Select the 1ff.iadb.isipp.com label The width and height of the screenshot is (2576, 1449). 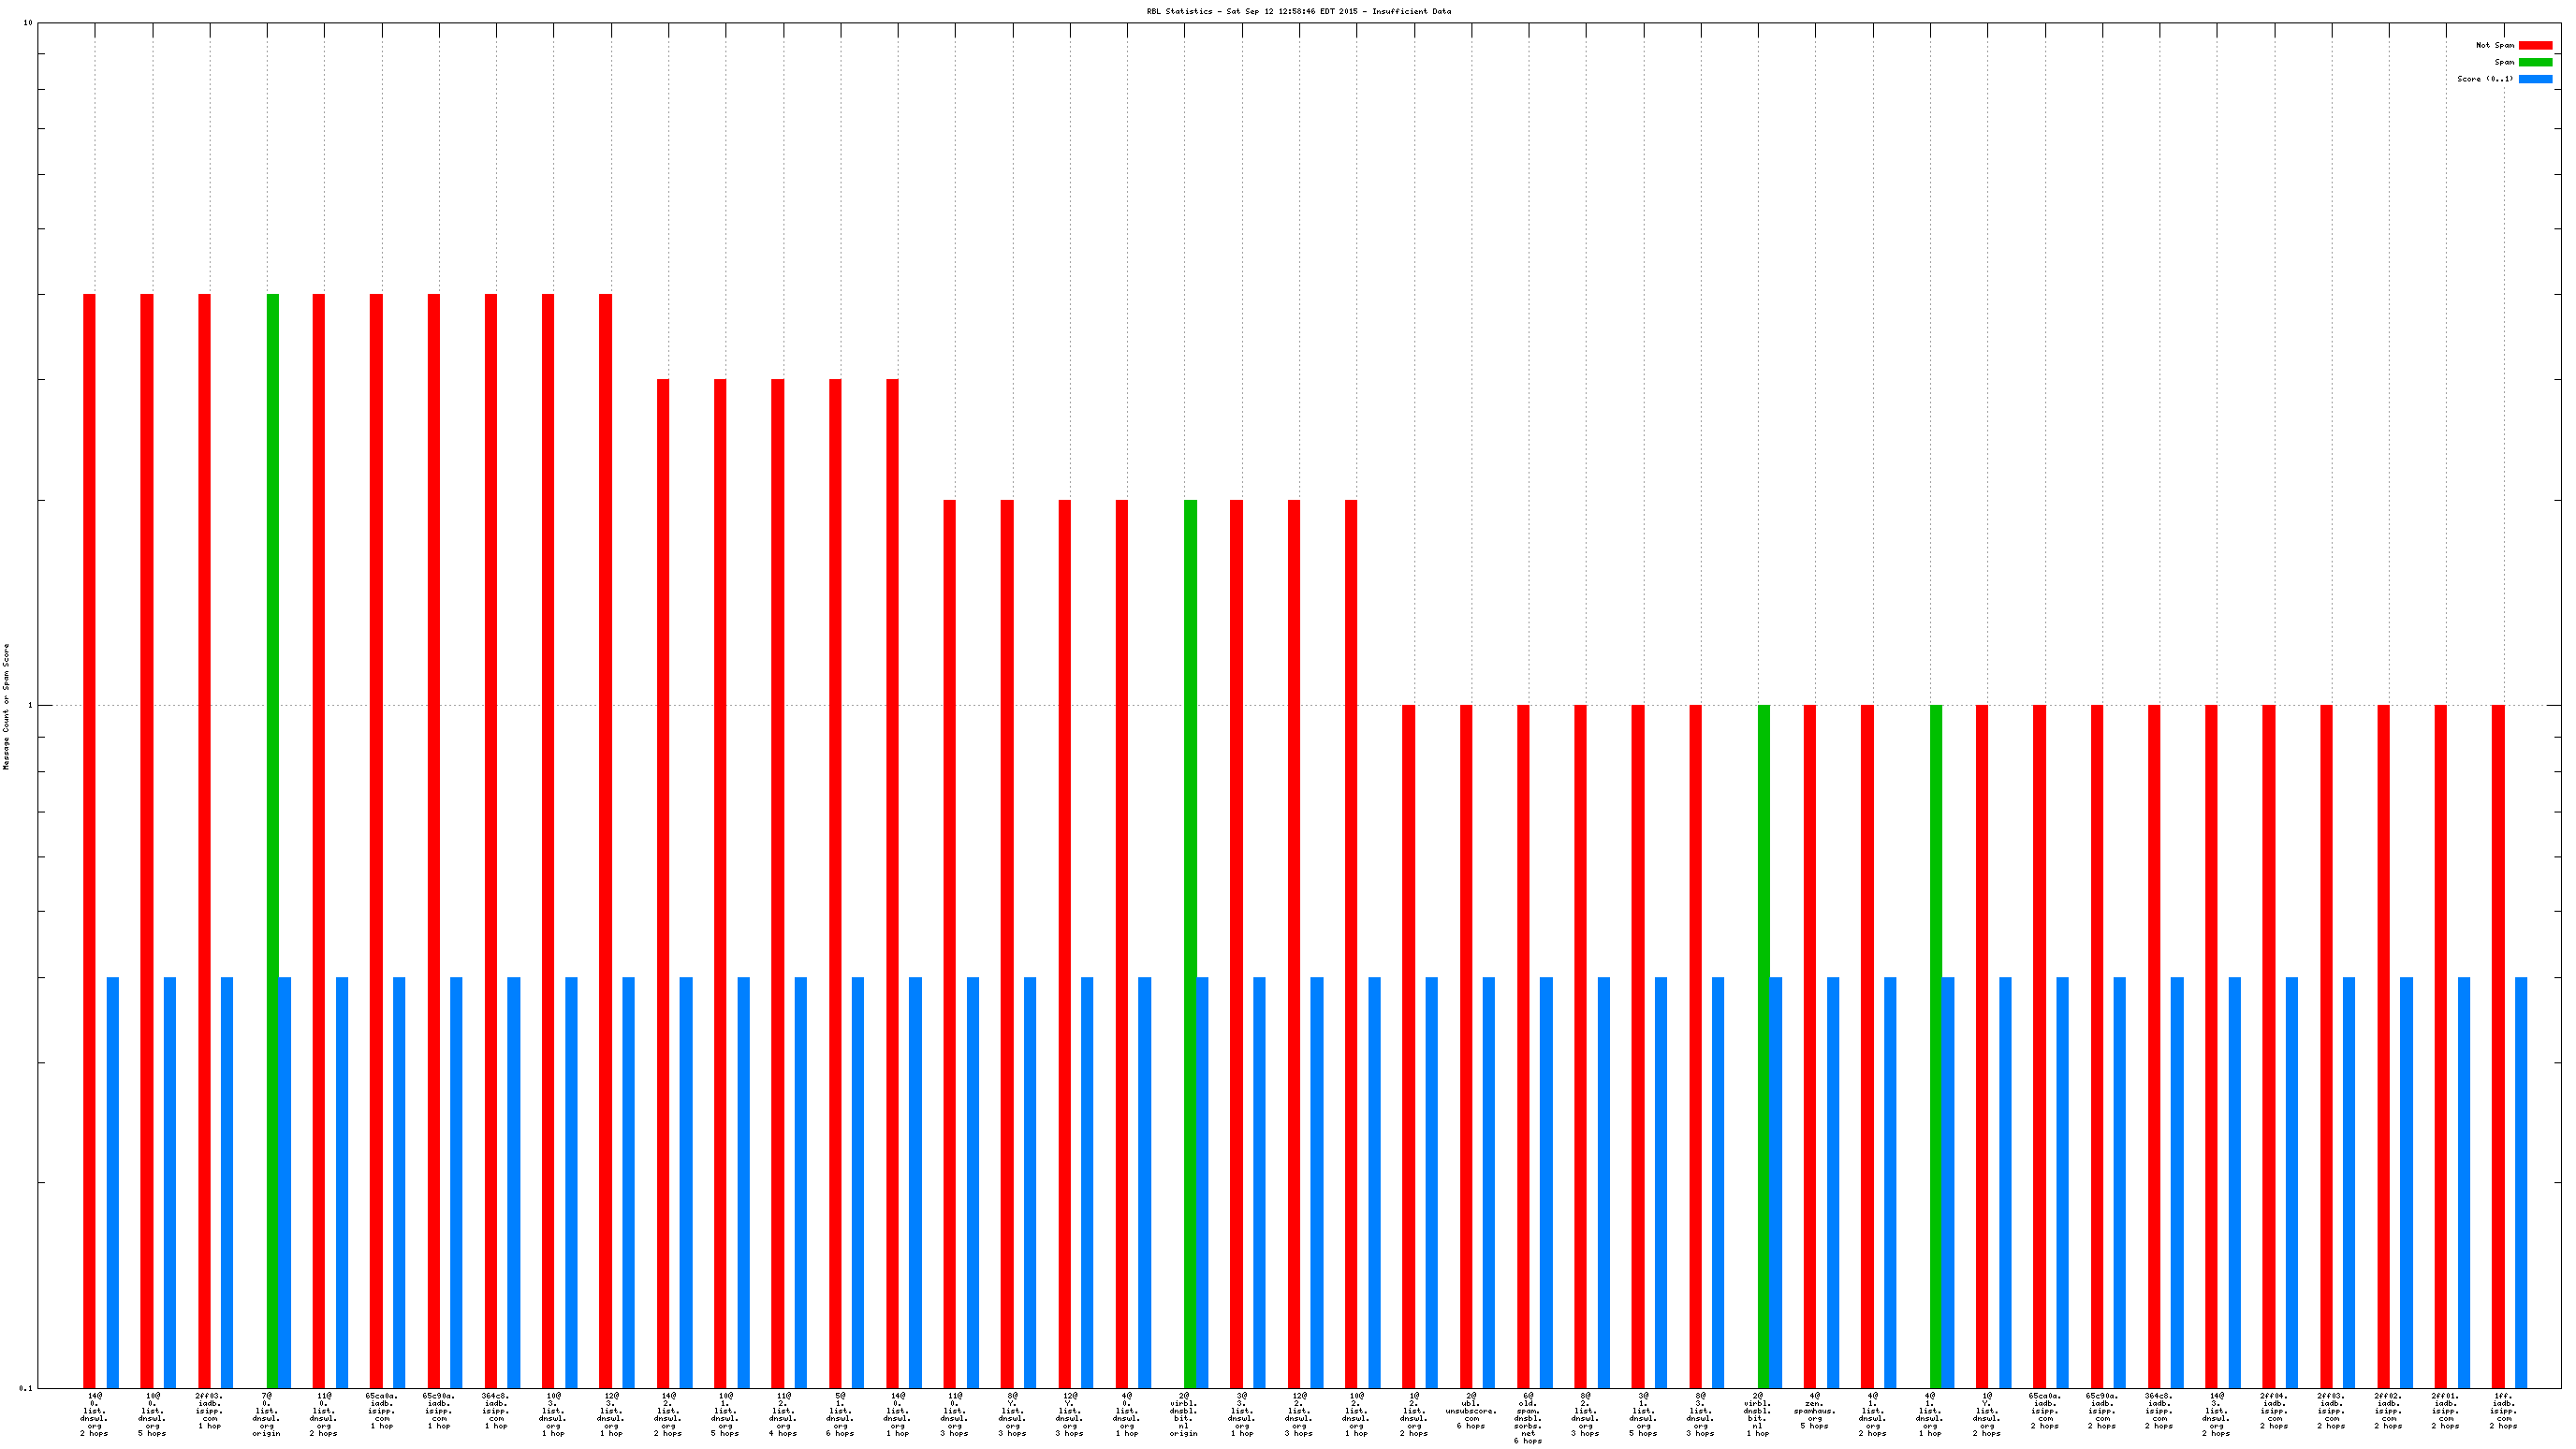tap(2502, 1410)
